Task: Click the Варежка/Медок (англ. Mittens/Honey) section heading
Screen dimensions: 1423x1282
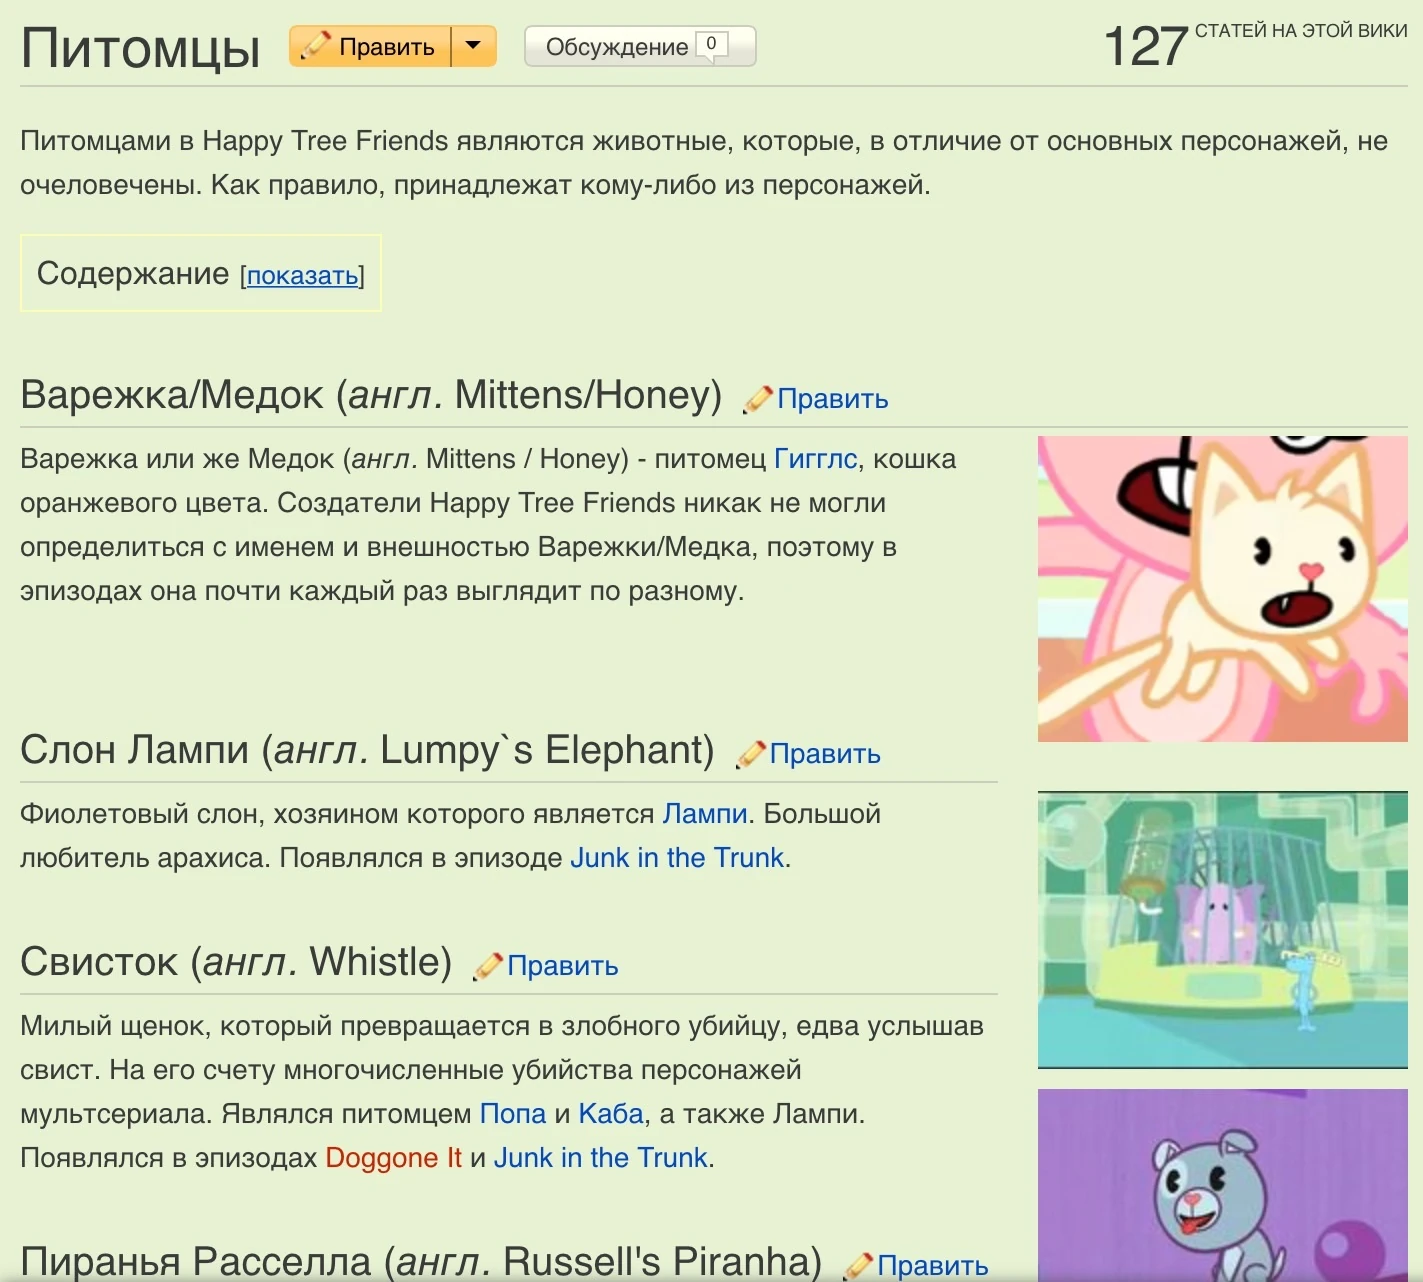Action: point(371,396)
